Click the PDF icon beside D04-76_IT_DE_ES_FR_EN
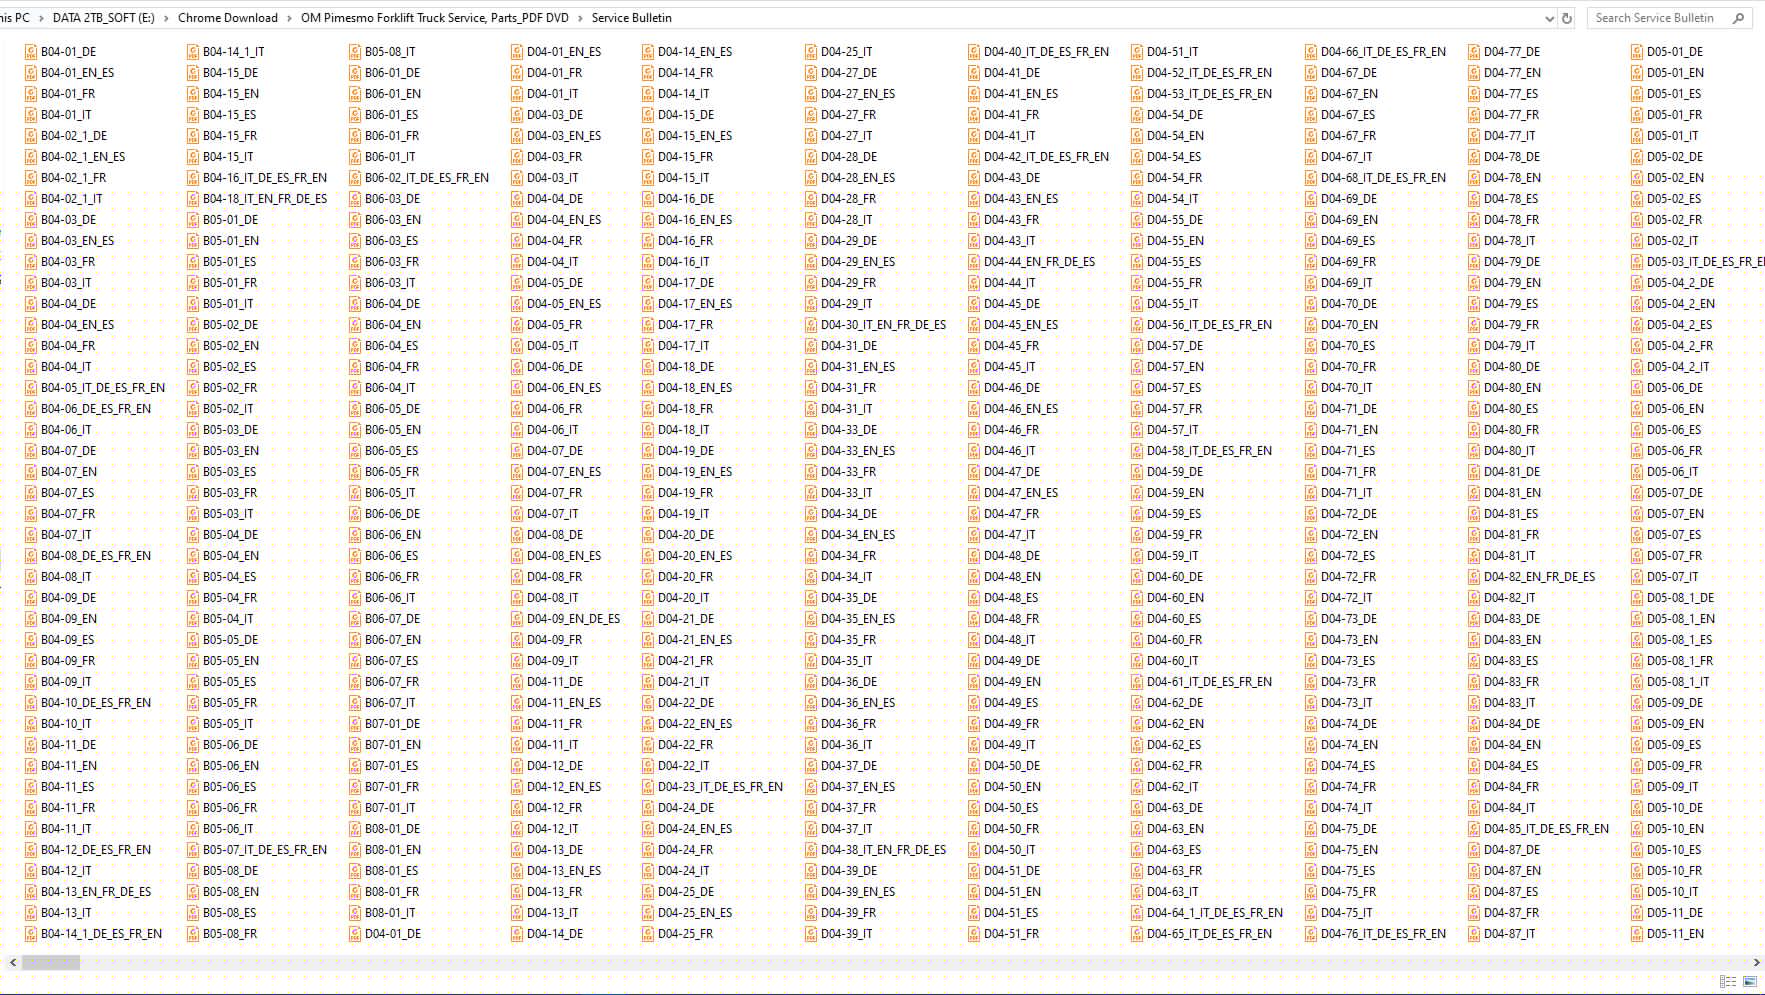 [1311, 934]
